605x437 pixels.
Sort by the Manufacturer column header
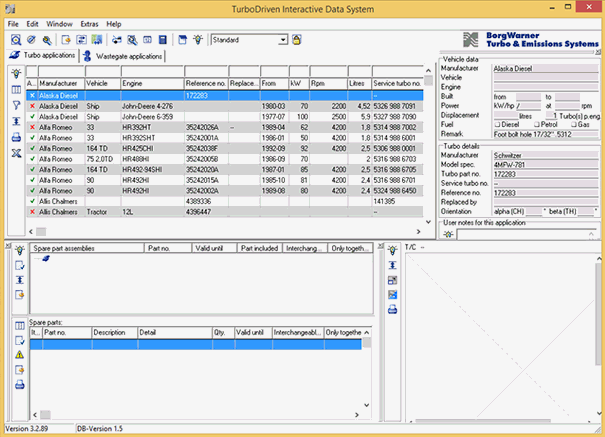(61, 83)
